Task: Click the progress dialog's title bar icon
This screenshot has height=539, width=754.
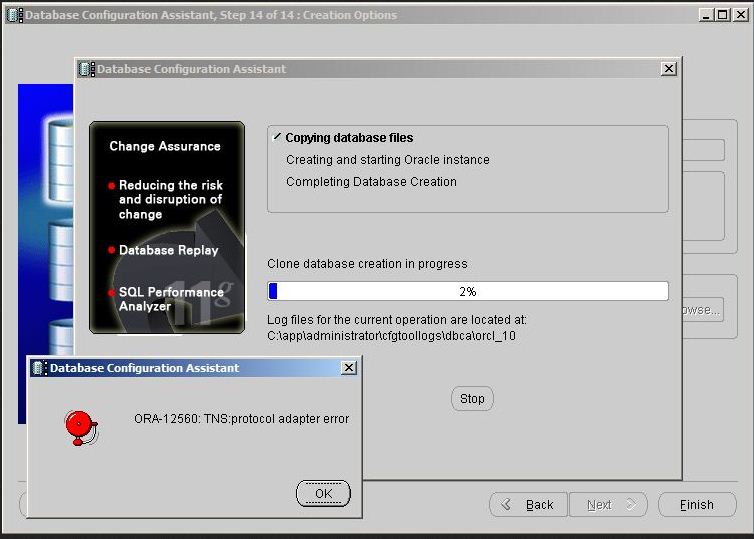Action: coord(86,69)
